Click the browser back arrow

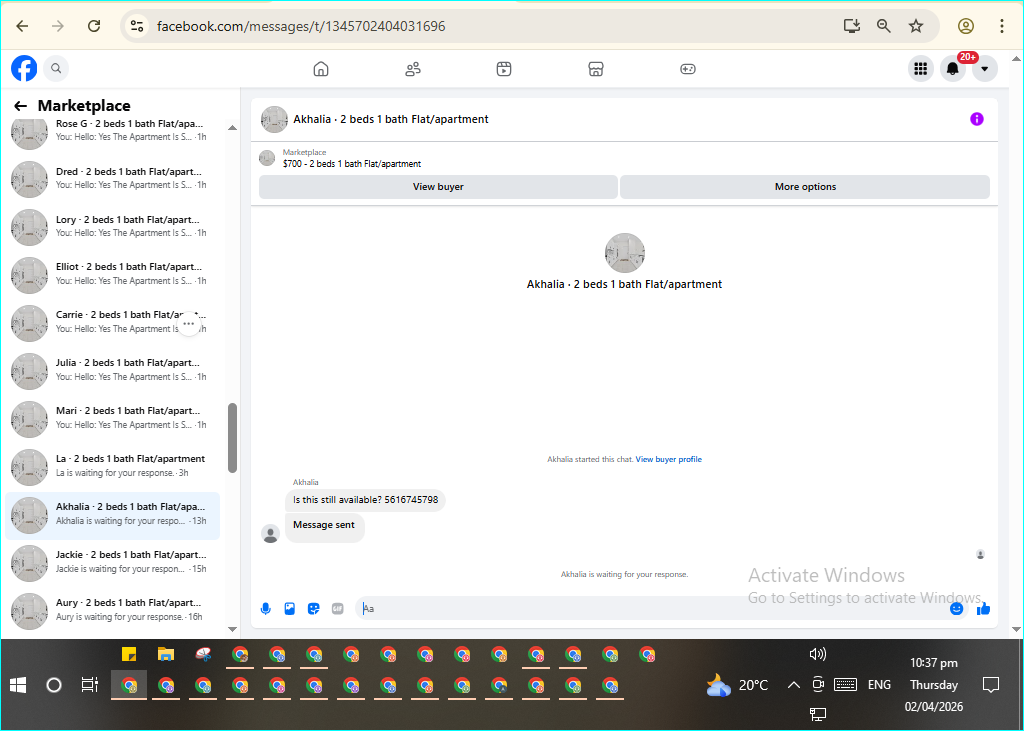click(x=22, y=26)
